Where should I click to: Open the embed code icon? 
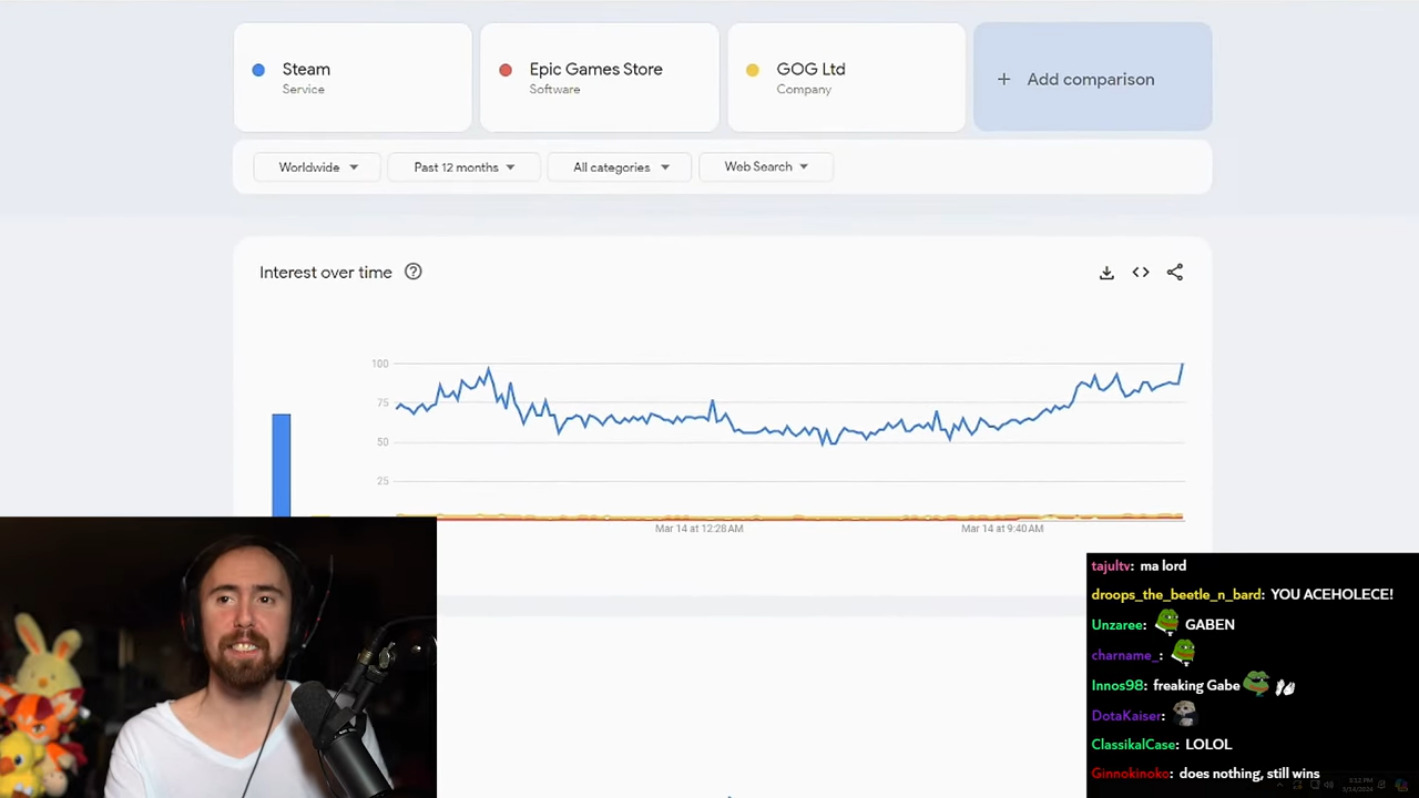point(1140,273)
